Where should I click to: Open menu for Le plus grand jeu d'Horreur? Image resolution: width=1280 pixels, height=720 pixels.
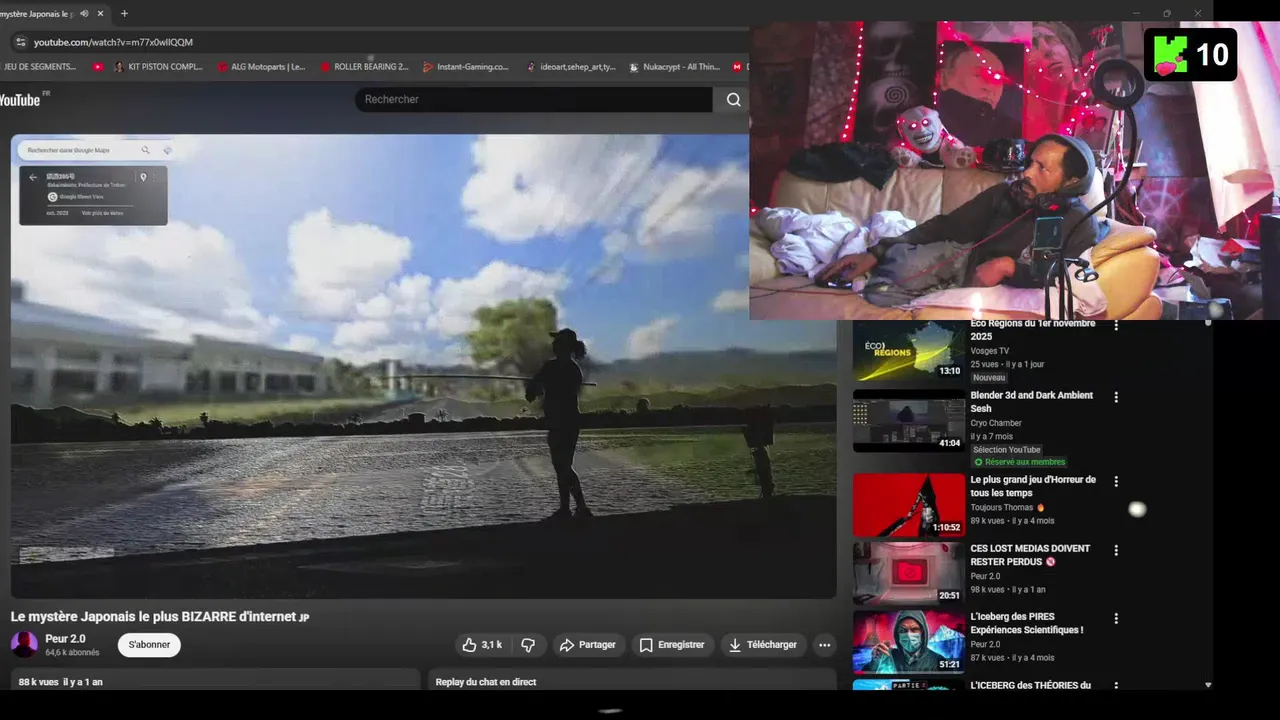(x=1116, y=481)
